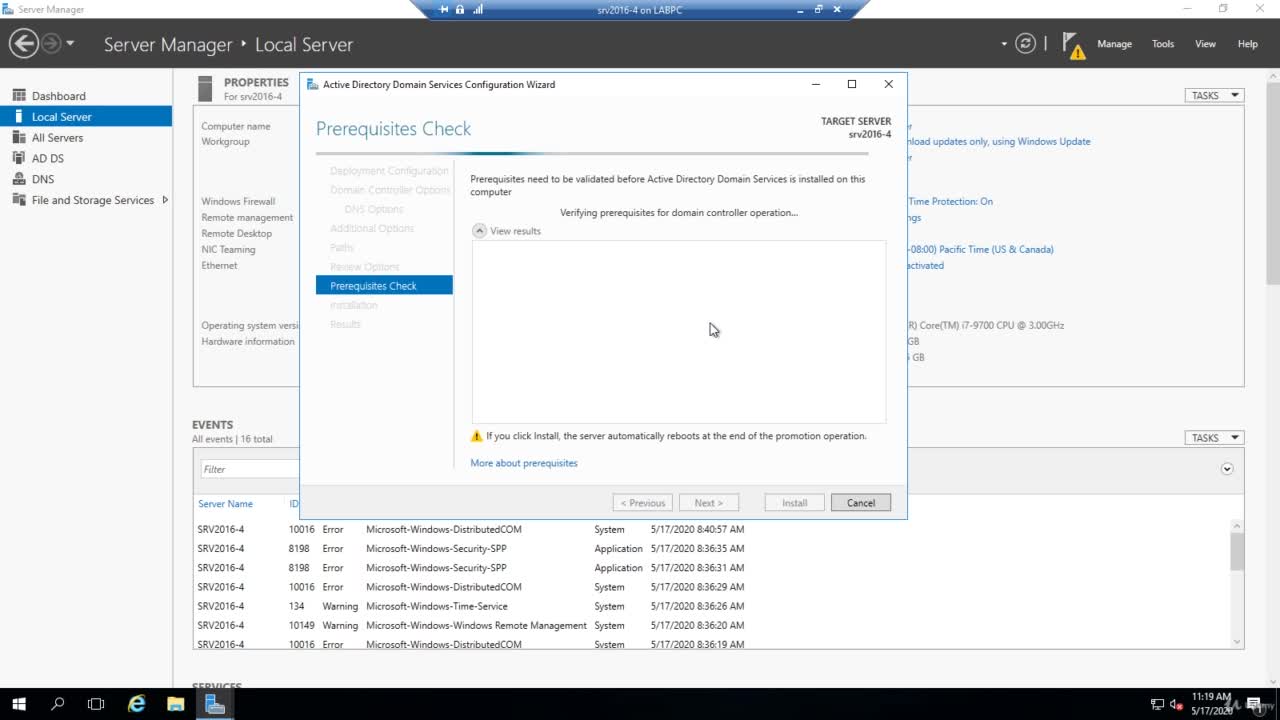Maximize the configuration wizard window
Image resolution: width=1280 pixels, height=720 pixels.
[852, 84]
